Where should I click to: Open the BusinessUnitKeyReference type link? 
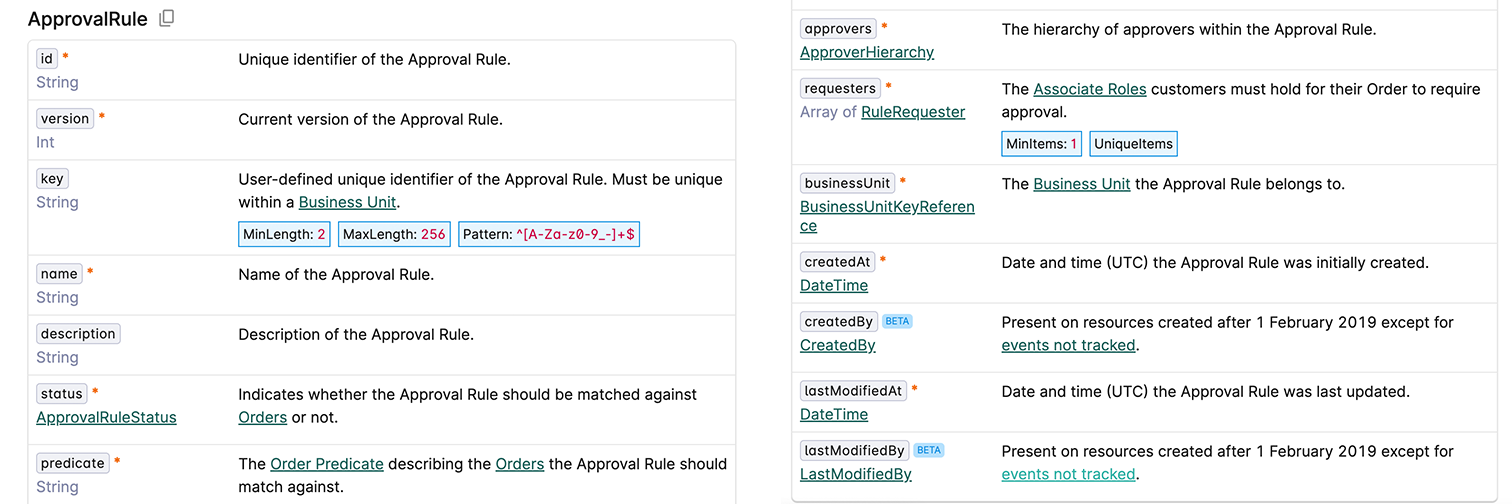point(887,216)
